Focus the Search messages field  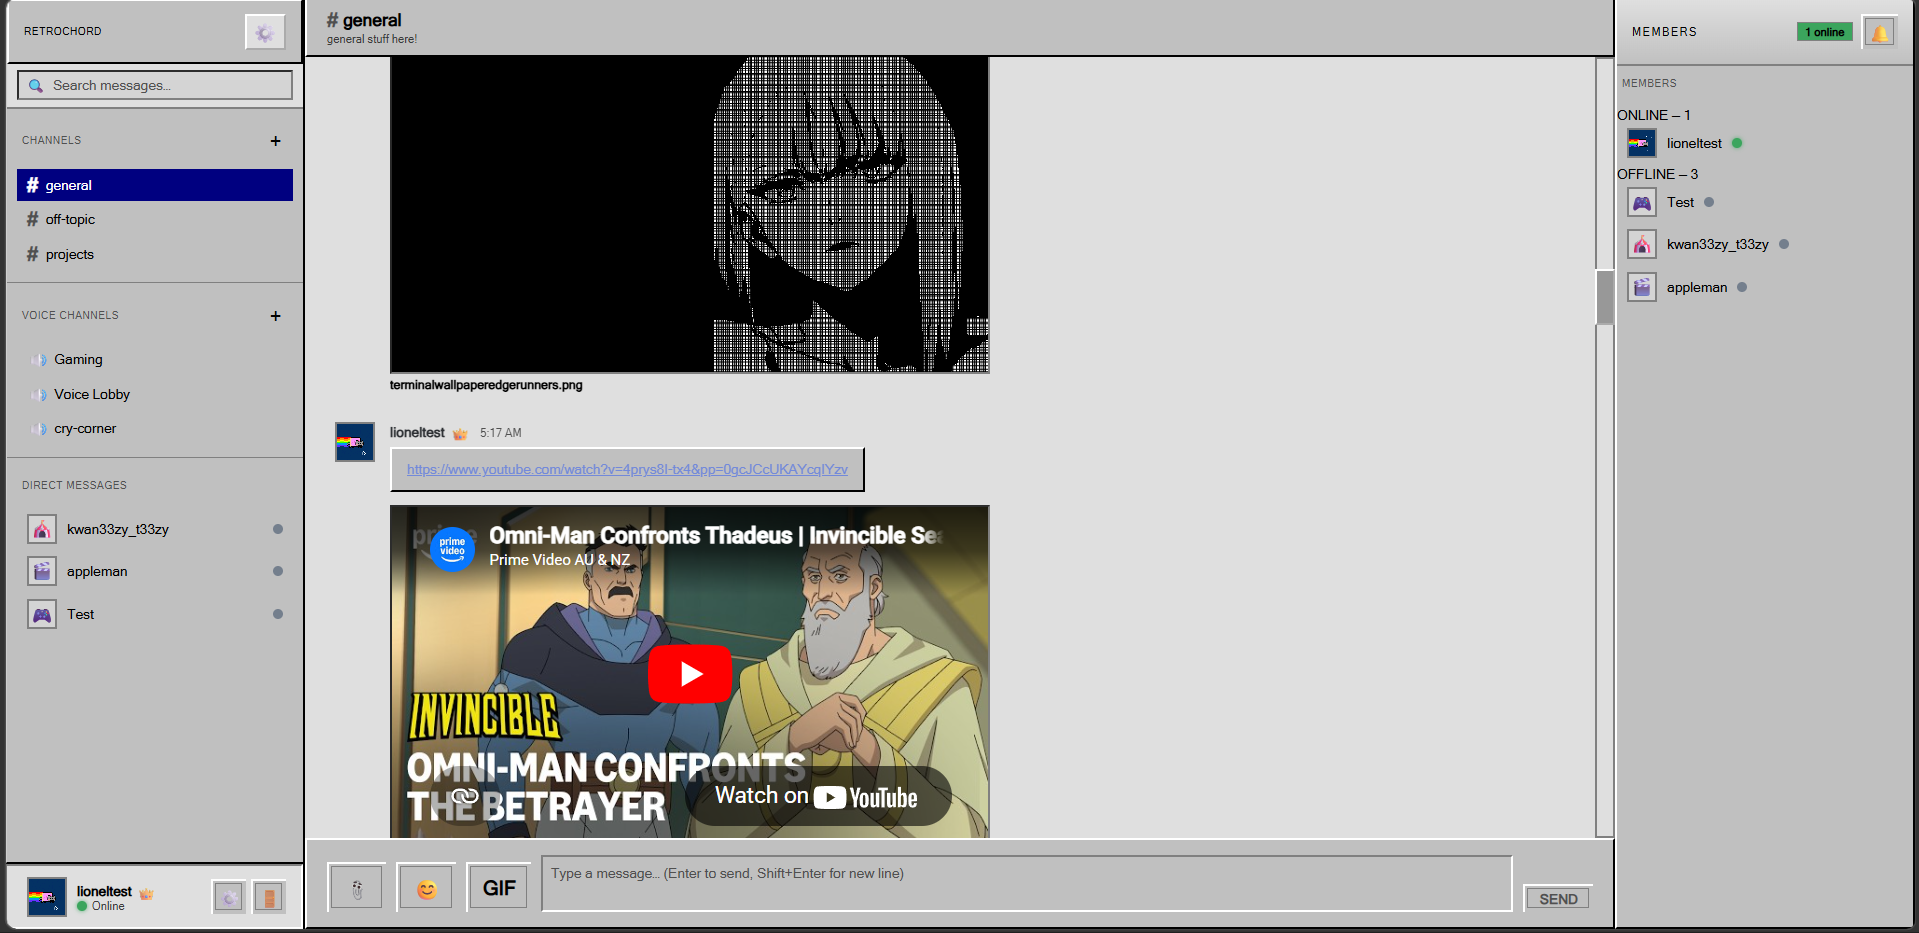tap(155, 85)
